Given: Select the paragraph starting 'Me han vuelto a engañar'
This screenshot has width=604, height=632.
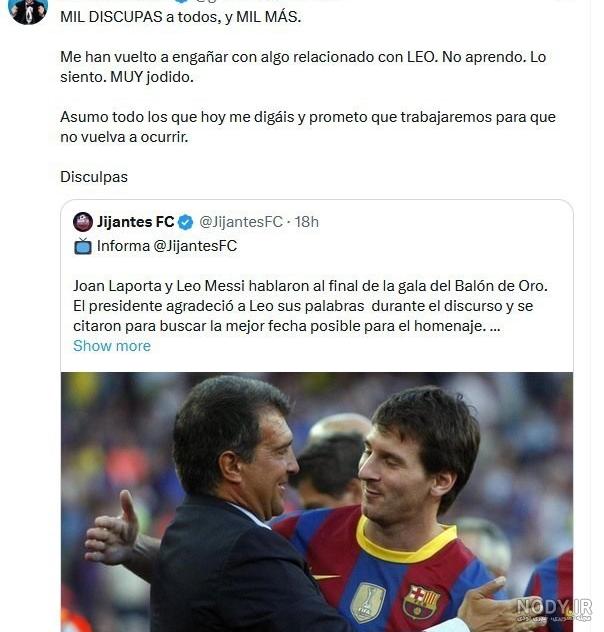Looking at the screenshot, I should [303, 67].
